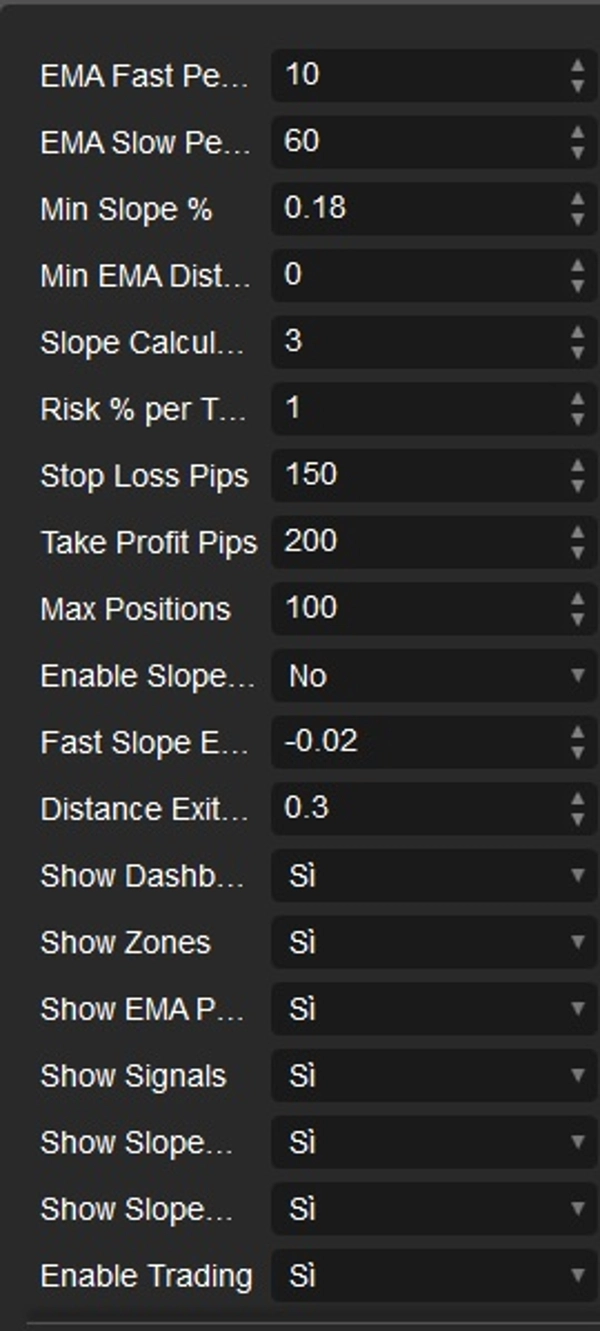Decrease Fast Slope Exit value stepper

pyautogui.click(x=577, y=753)
